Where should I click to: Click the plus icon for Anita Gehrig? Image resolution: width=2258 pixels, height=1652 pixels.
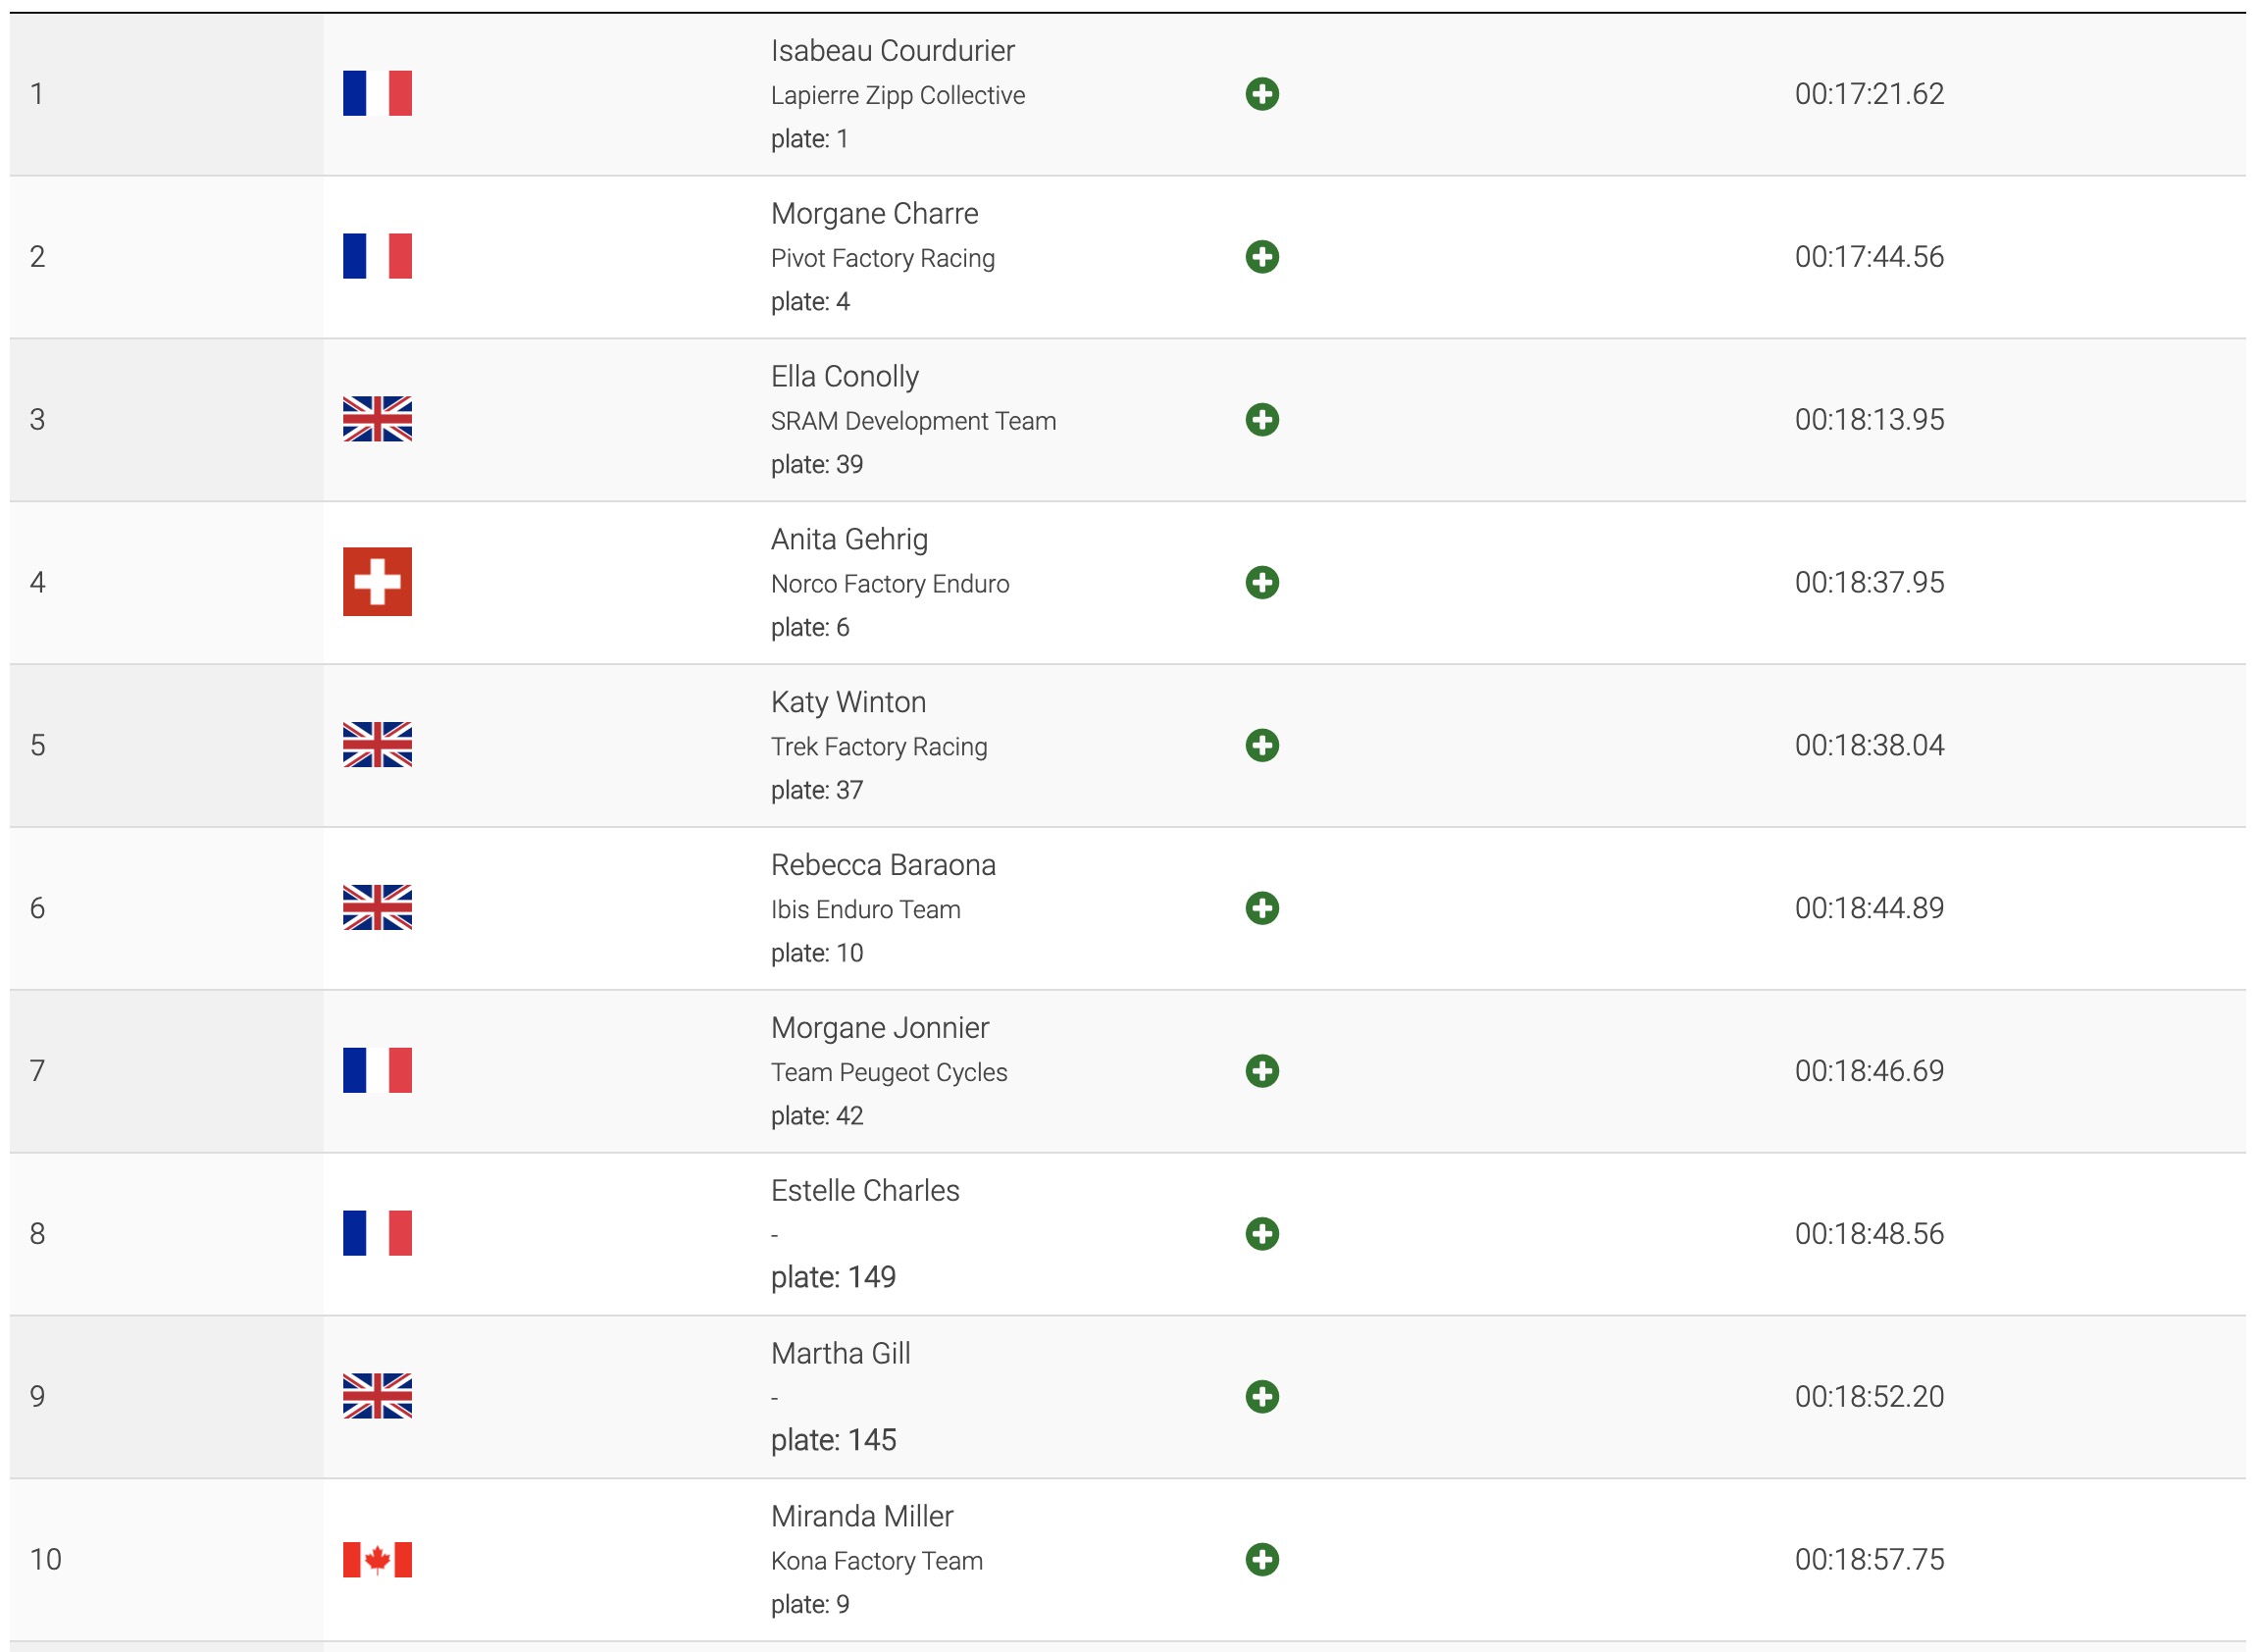pyautogui.click(x=1262, y=583)
